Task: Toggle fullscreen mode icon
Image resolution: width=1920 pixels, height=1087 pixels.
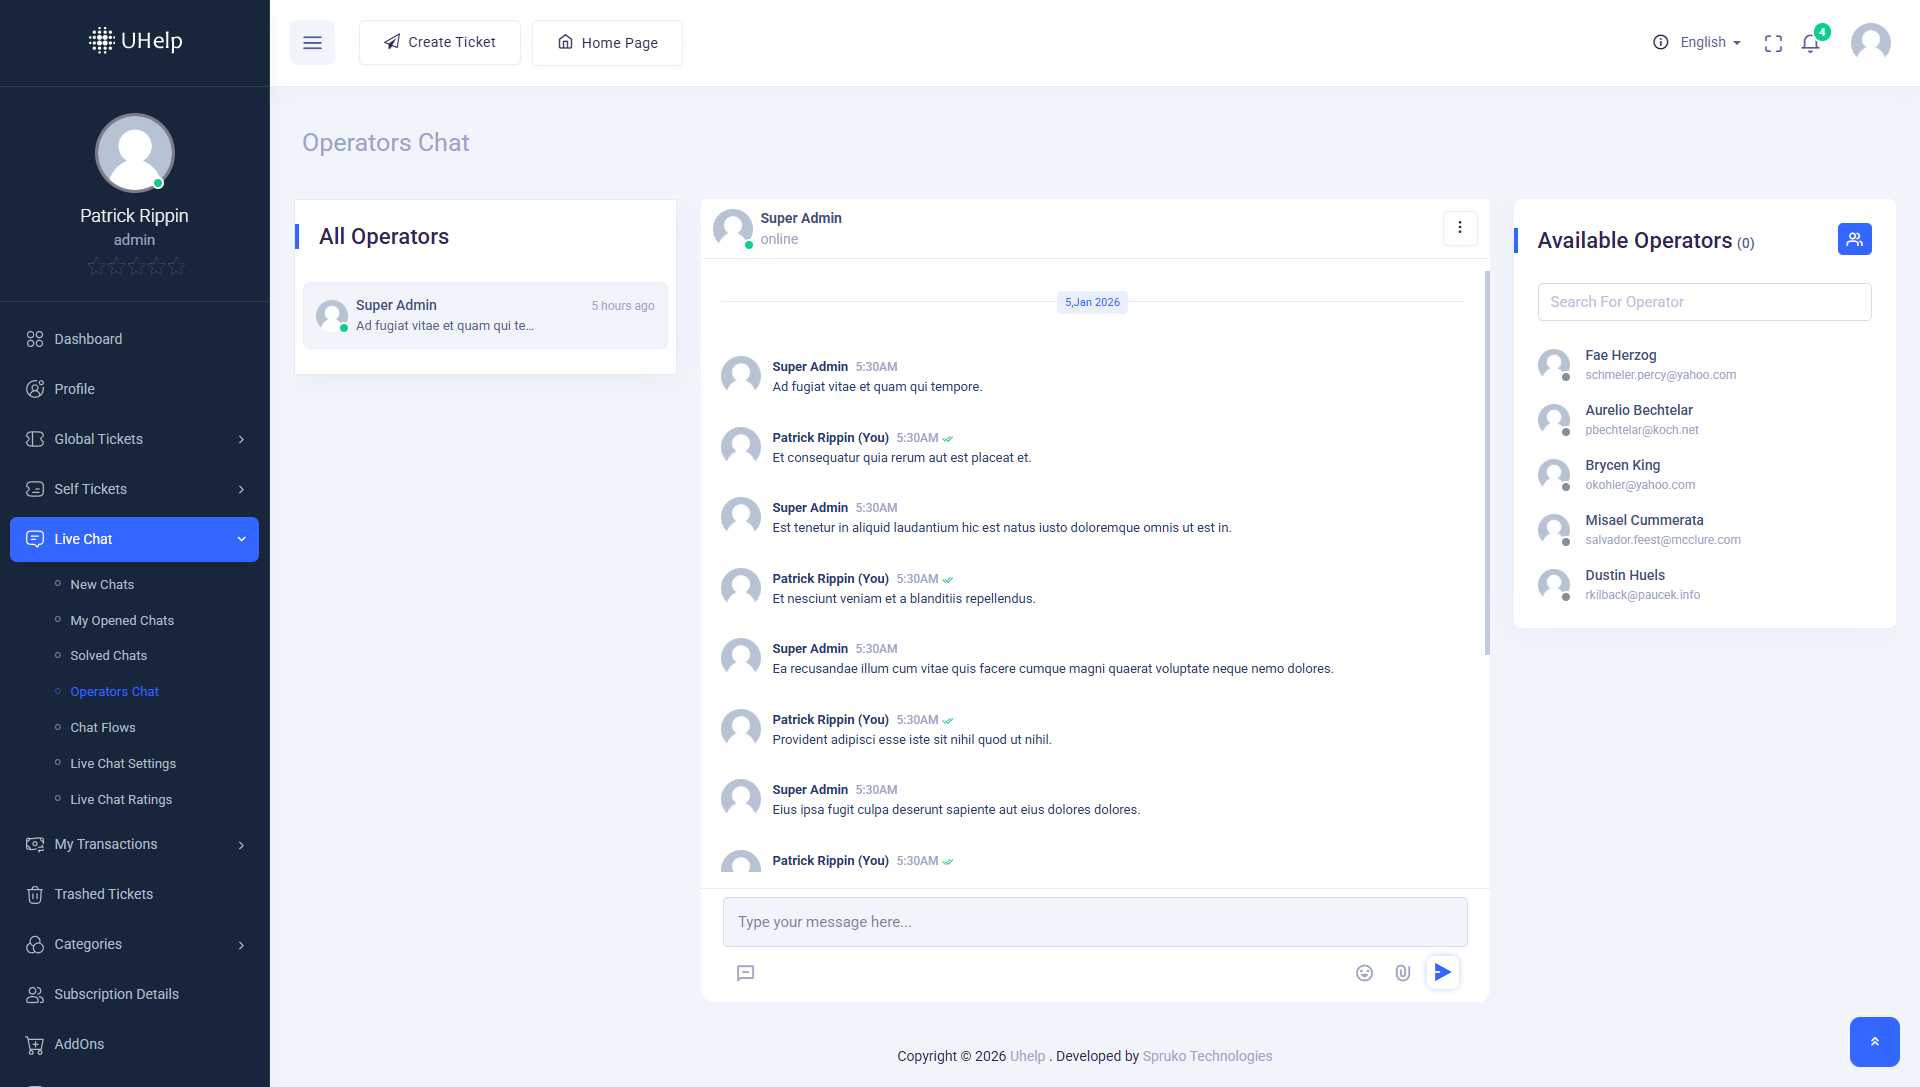Action: point(1773,43)
